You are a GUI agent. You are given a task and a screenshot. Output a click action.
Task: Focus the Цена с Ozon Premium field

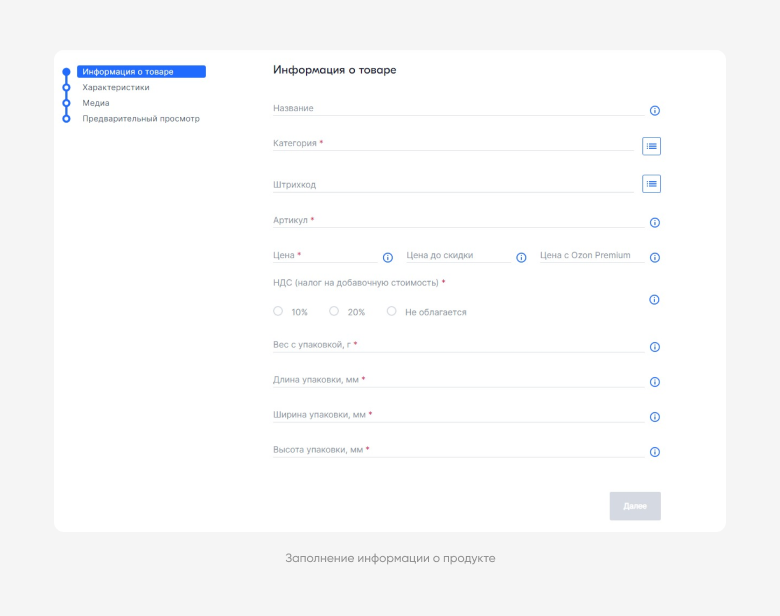coord(592,255)
